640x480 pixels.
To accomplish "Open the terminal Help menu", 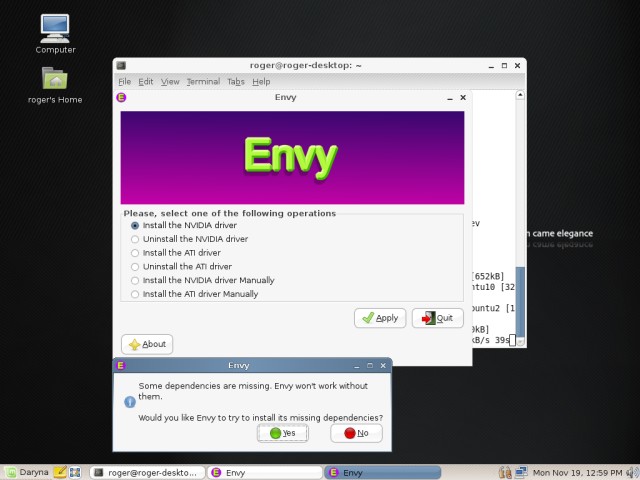I will [x=261, y=82].
